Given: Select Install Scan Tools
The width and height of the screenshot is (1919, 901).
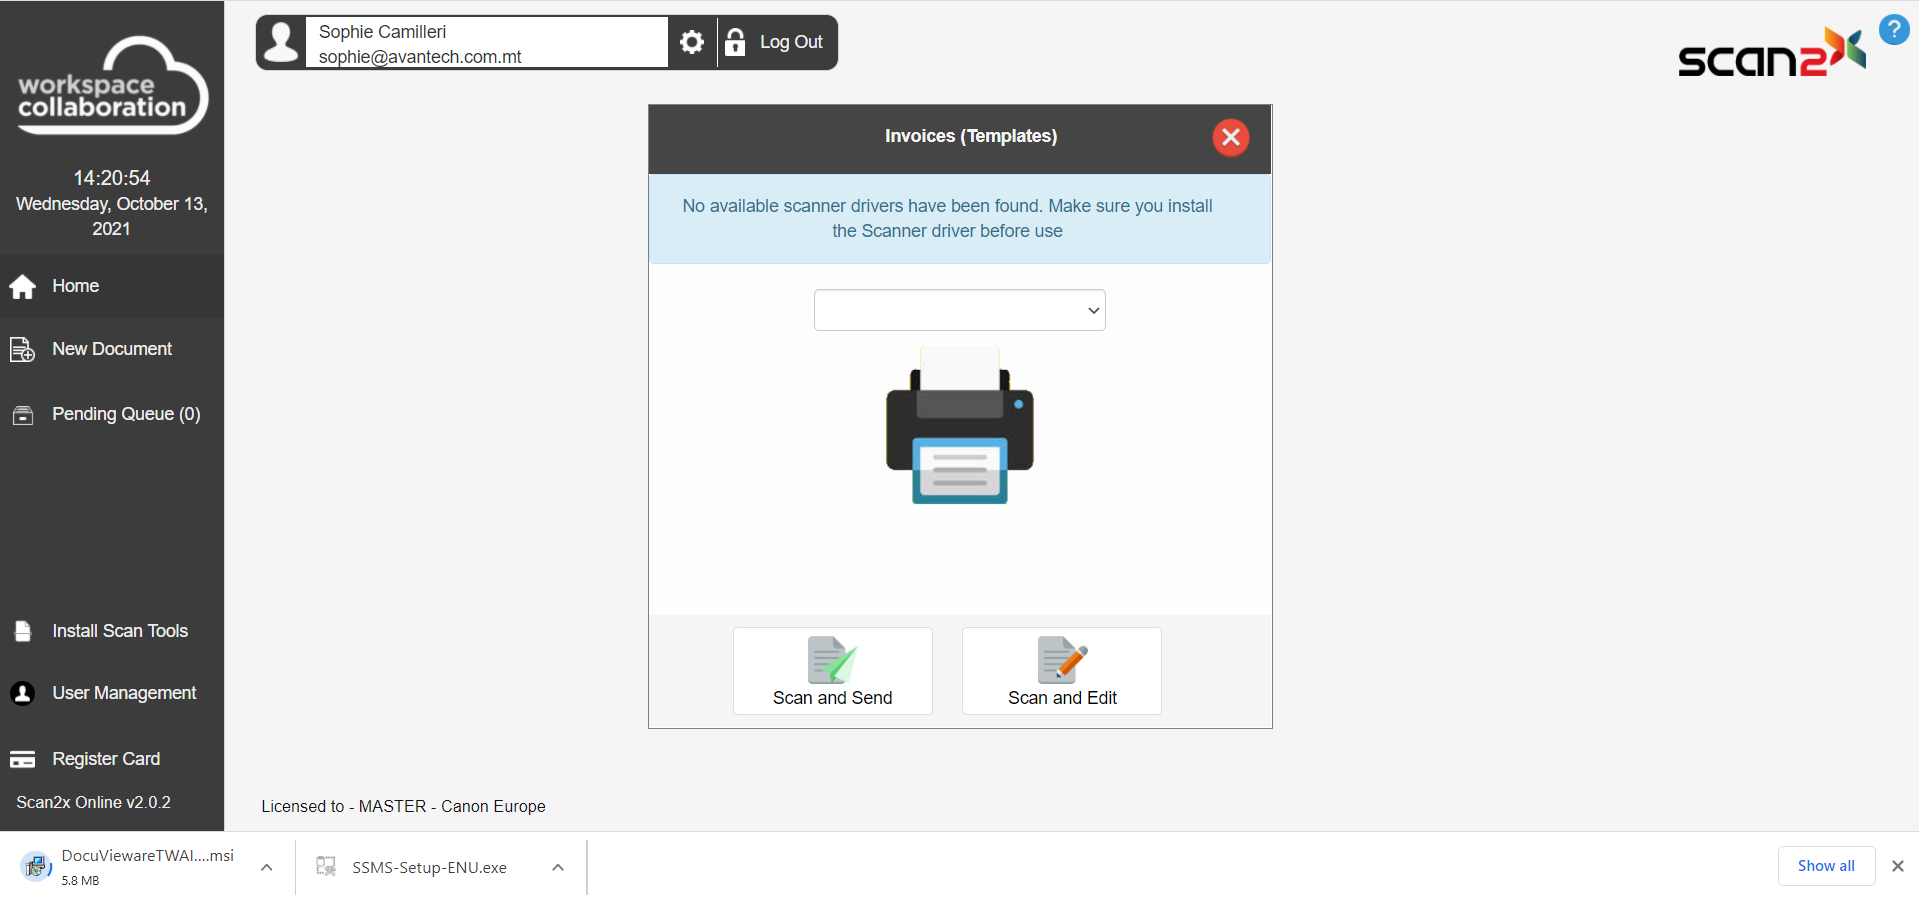Looking at the screenshot, I should (x=119, y=631).
